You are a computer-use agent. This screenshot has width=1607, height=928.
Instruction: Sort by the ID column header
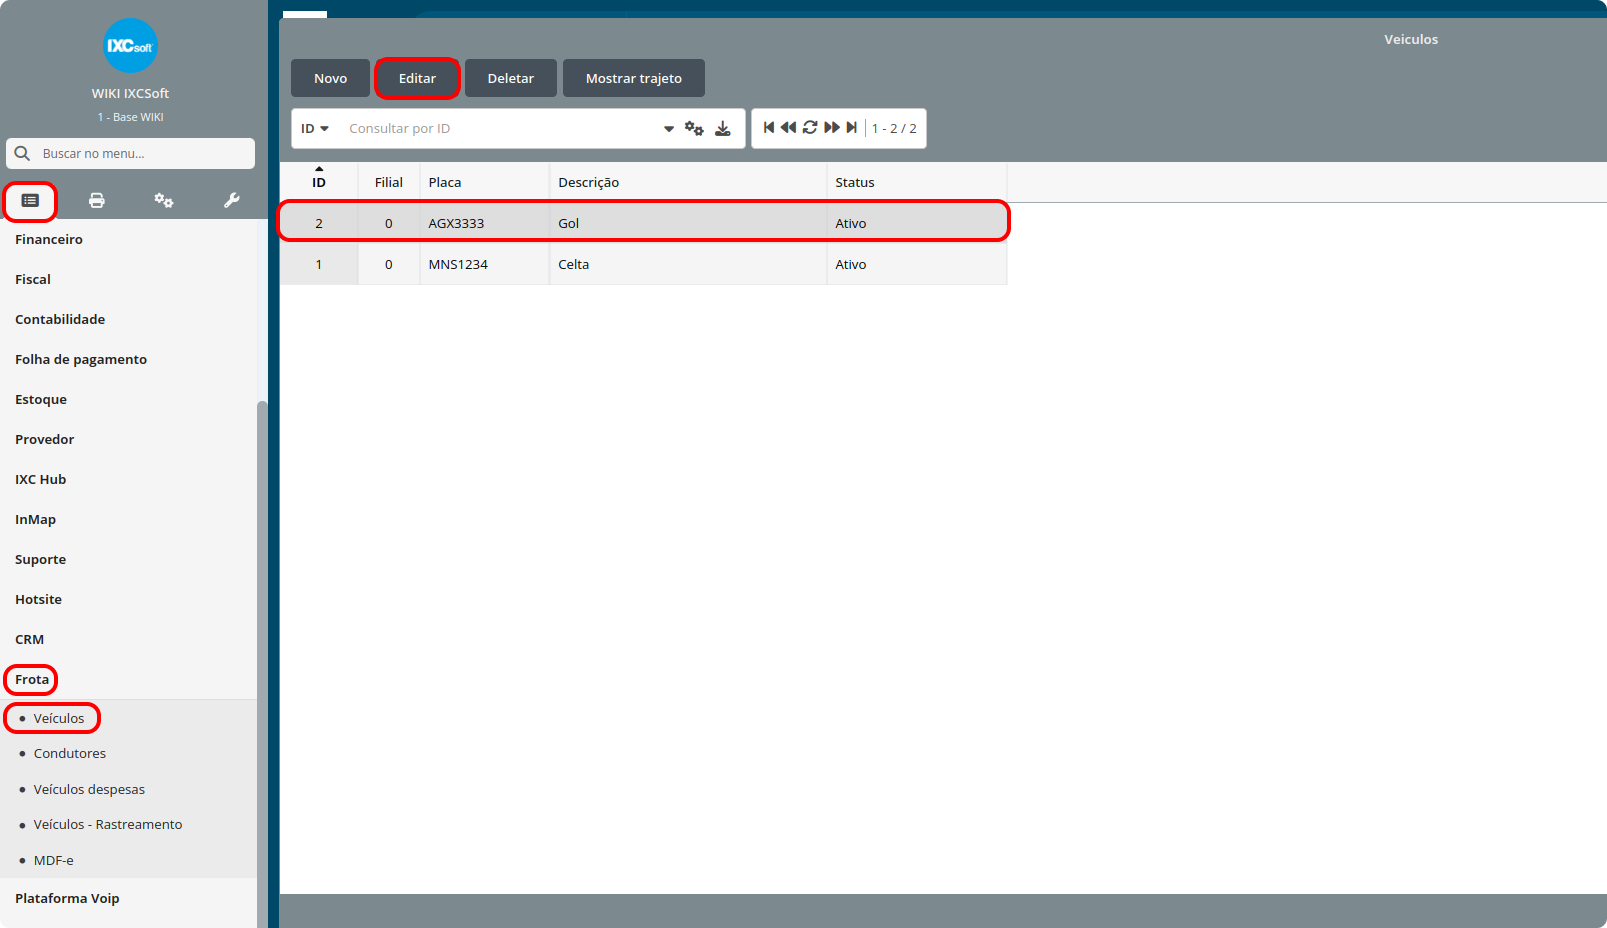319,182
